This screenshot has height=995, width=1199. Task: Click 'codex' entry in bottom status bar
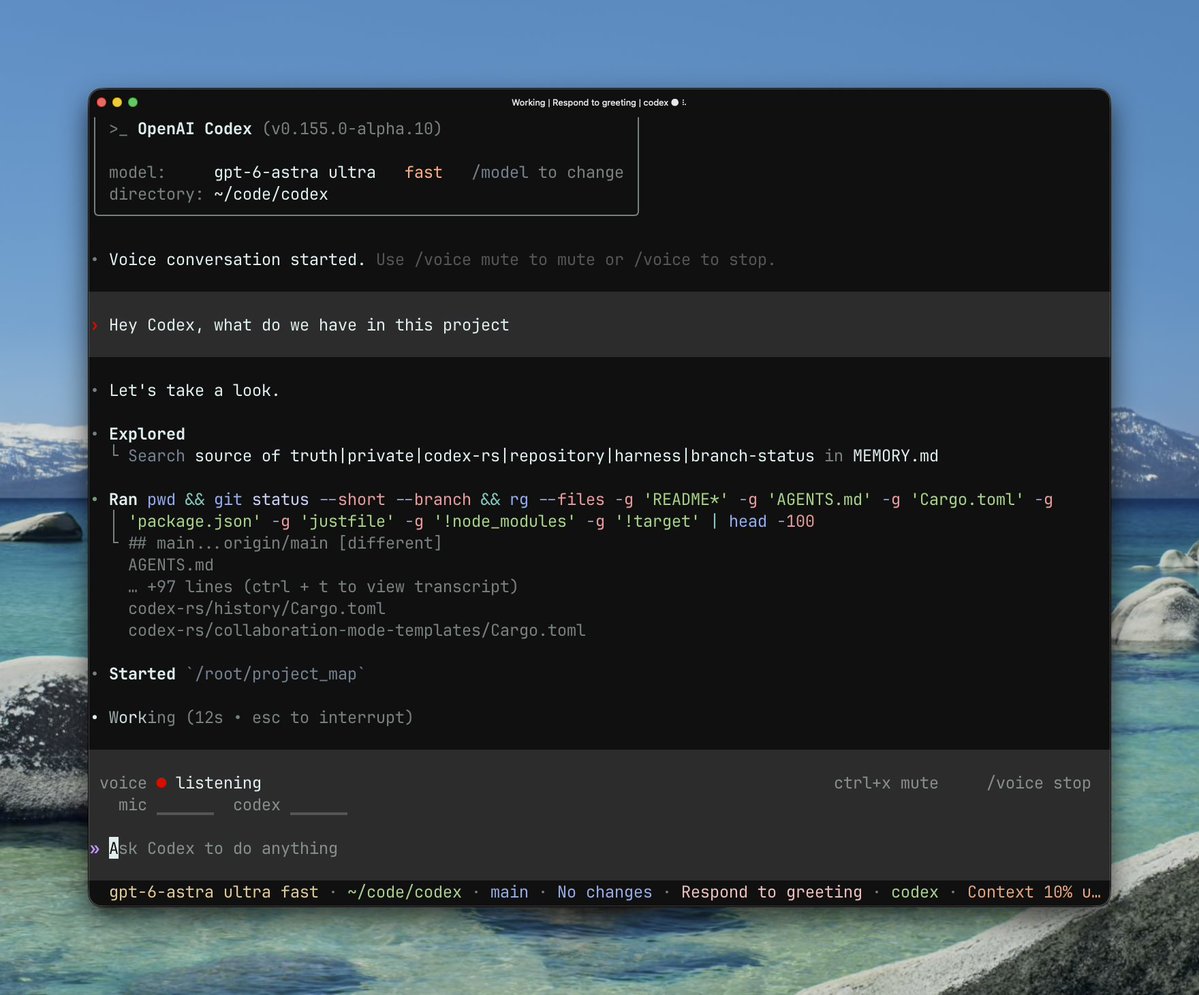point(915,892)
